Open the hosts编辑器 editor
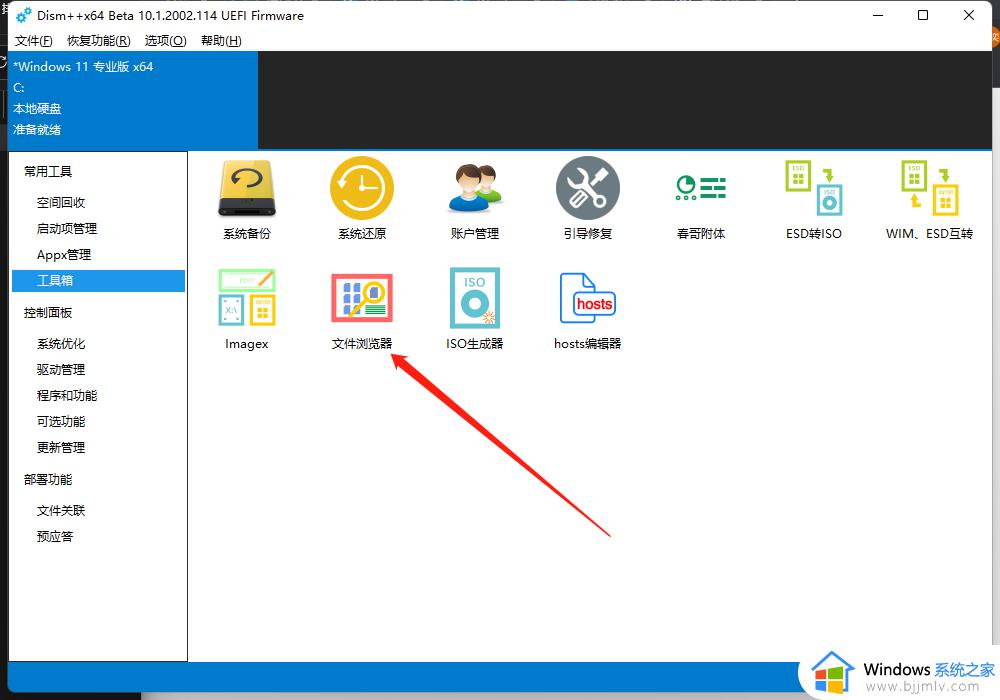The width and height of the screenshot is (1000, 700). pos(587,297)
